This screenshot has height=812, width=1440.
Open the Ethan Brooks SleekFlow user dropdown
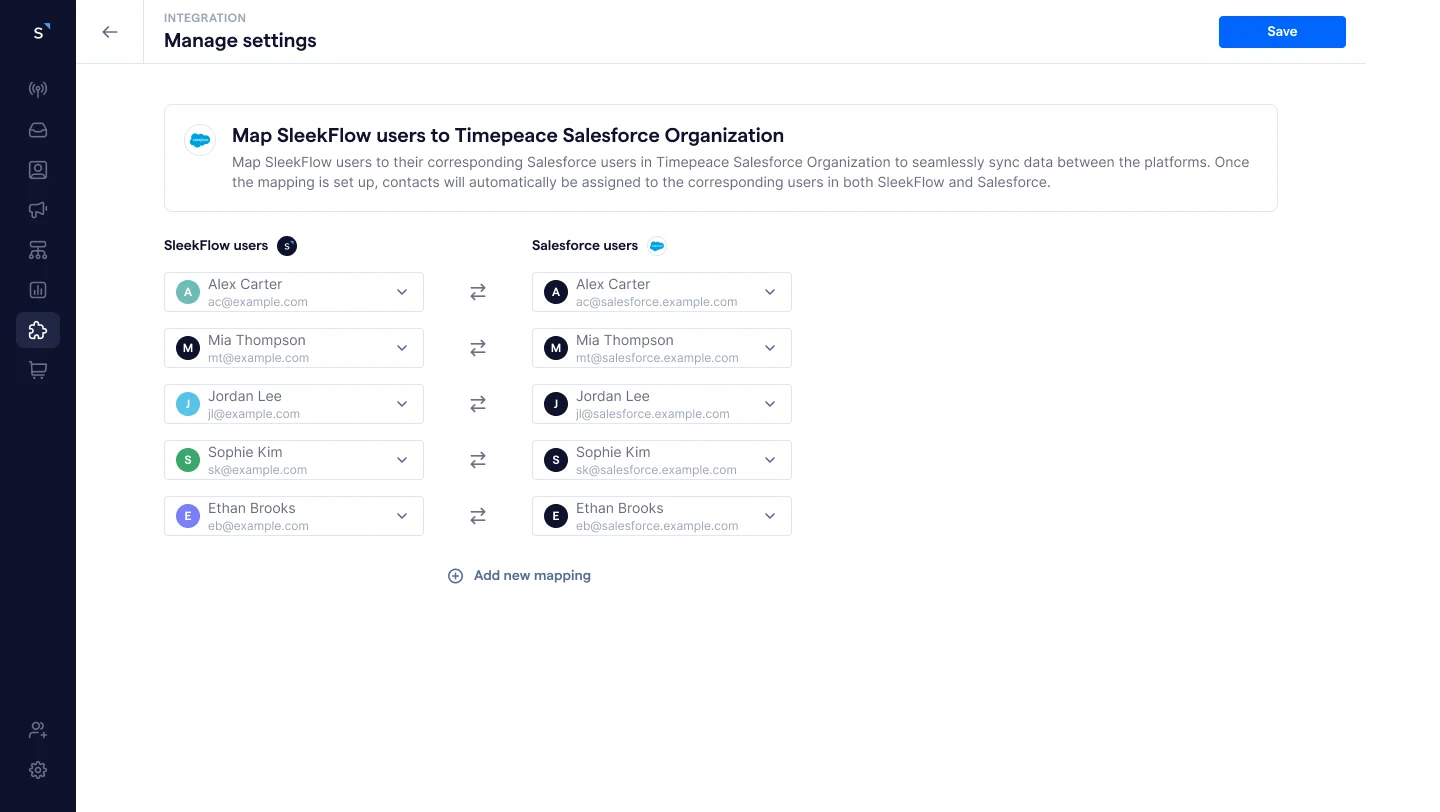point(402,515)
